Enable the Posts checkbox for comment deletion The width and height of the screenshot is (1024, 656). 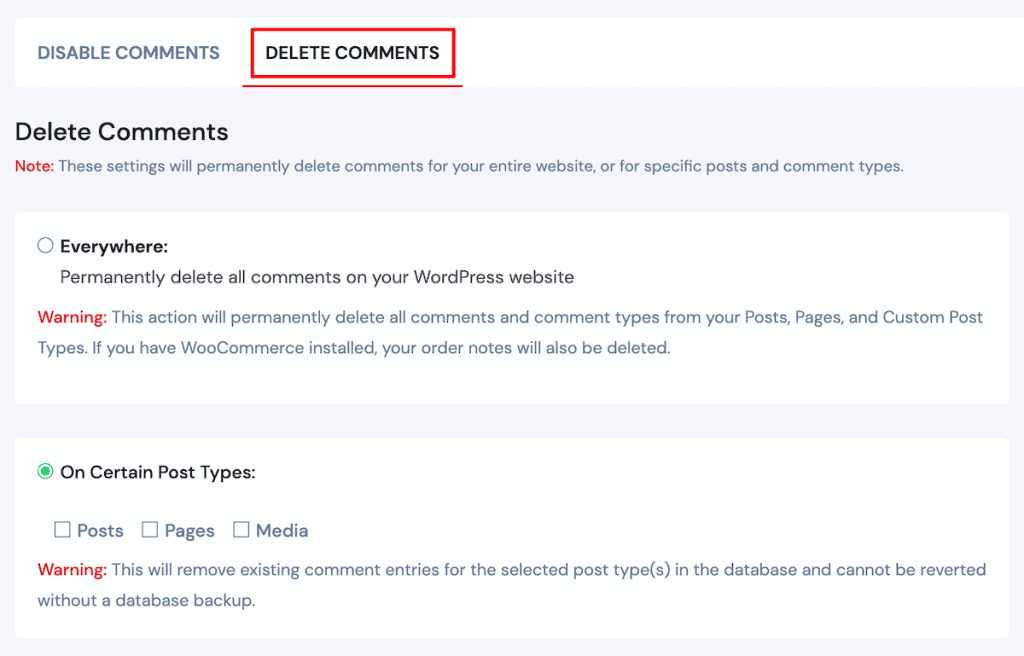coord(62,530)
